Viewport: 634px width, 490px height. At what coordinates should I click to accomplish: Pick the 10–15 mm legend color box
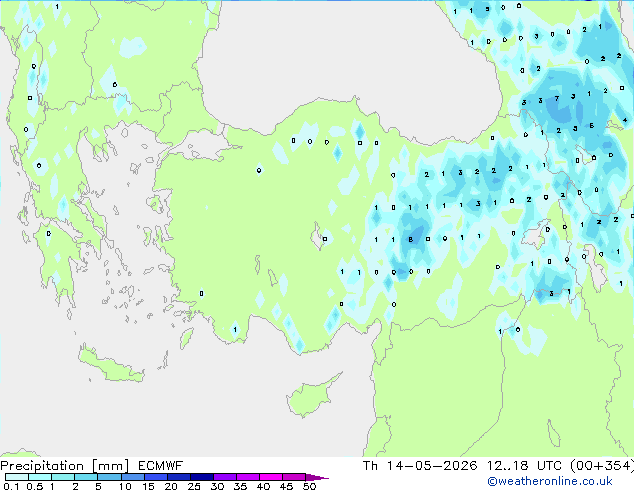132,477
